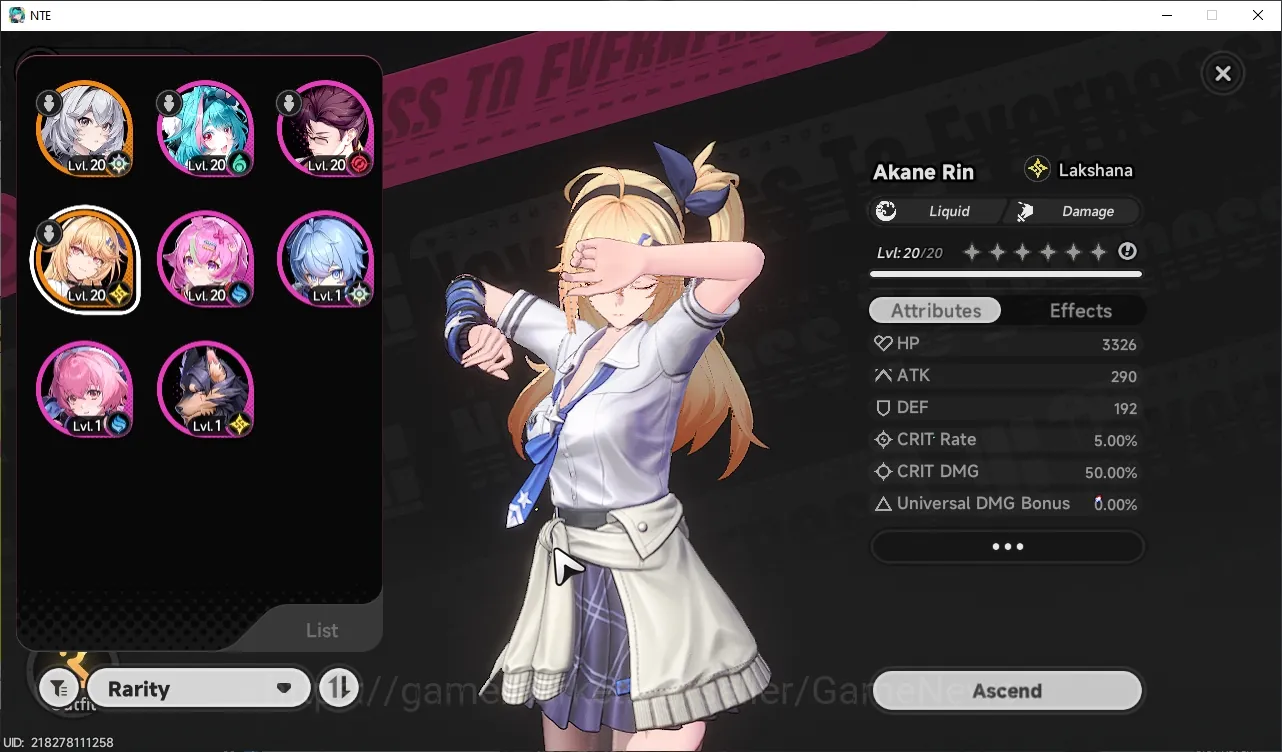1282x752 pixels.
Task: Switch to the Attributes tab
Action: point(935,311)
